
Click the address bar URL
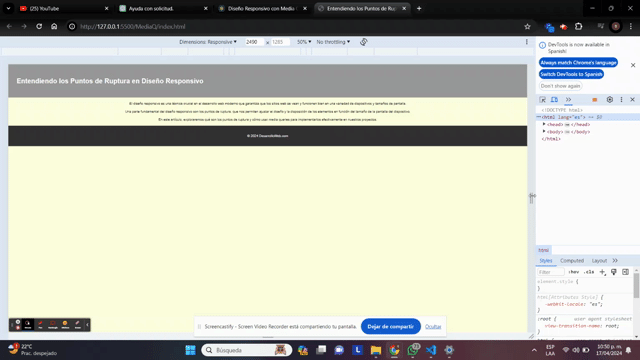pos(133,27)
